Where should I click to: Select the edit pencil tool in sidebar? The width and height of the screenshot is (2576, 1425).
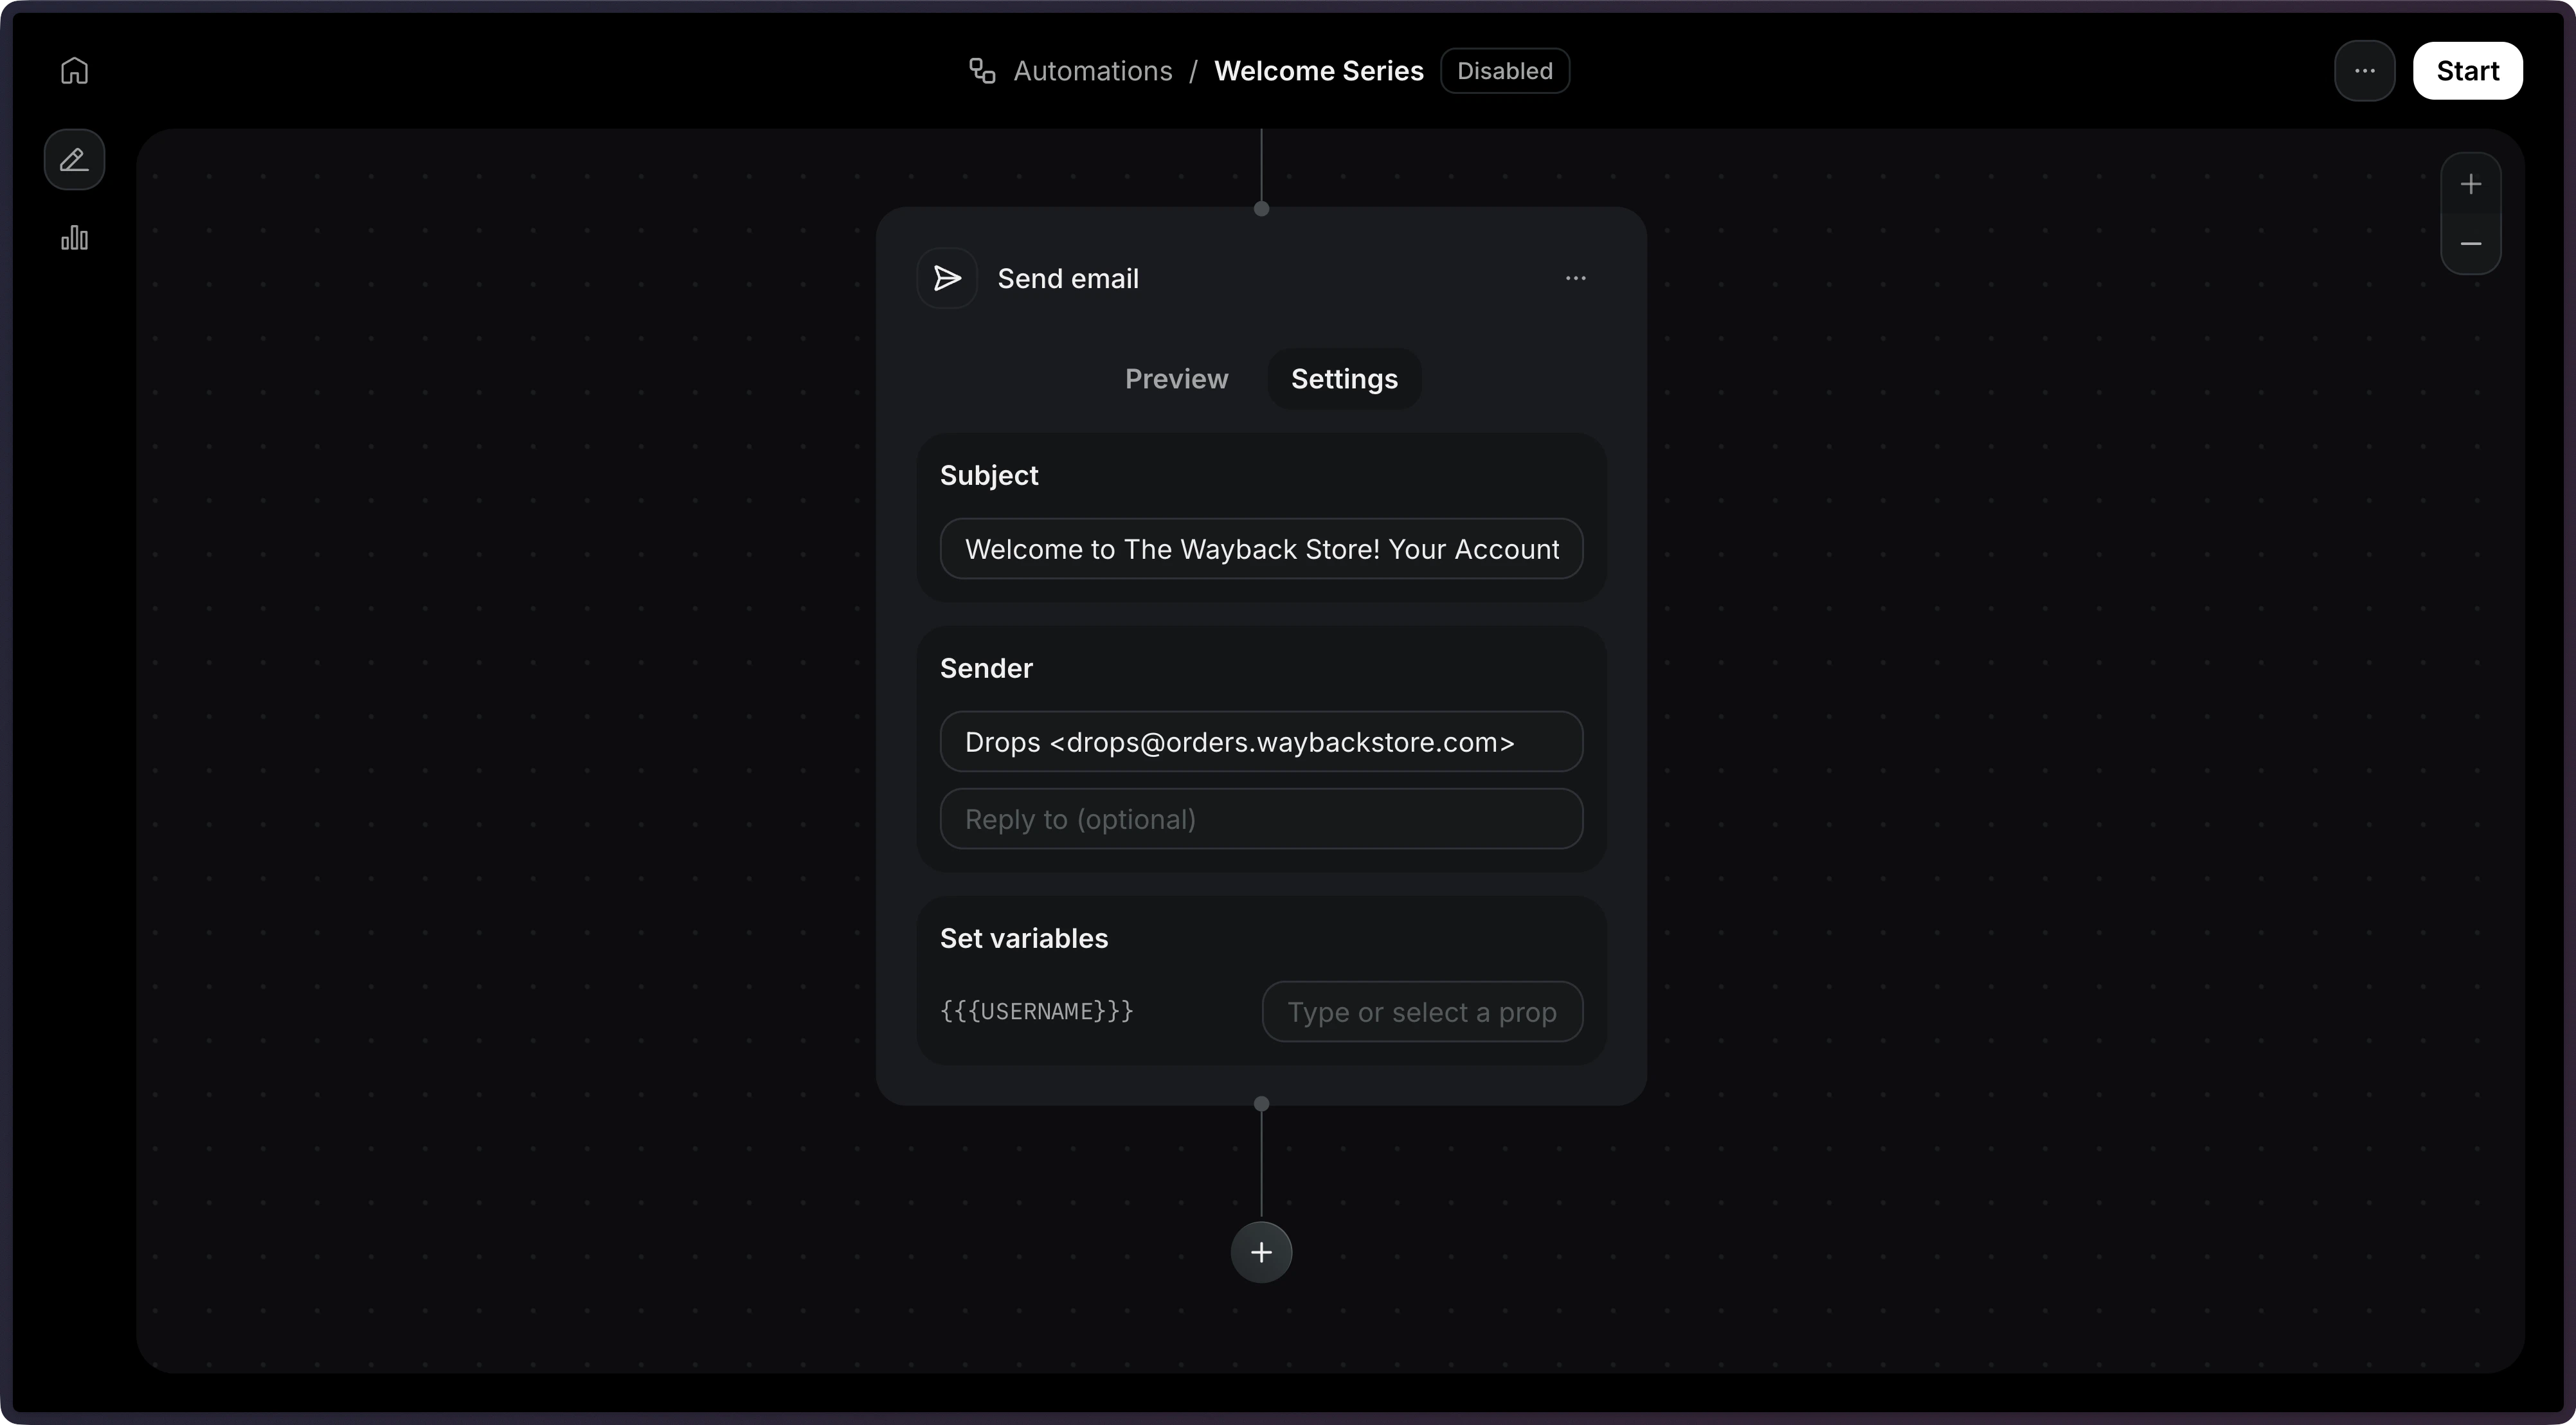pyautogui.click(x=73, y=159)
